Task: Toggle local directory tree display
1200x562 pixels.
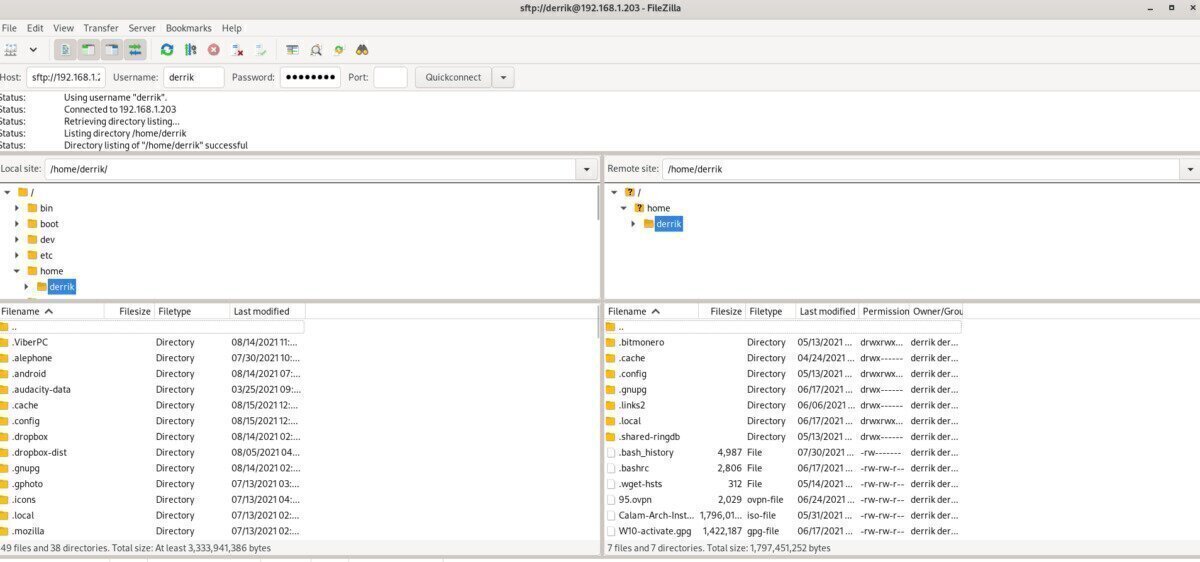Action: [x=88, y=49]
